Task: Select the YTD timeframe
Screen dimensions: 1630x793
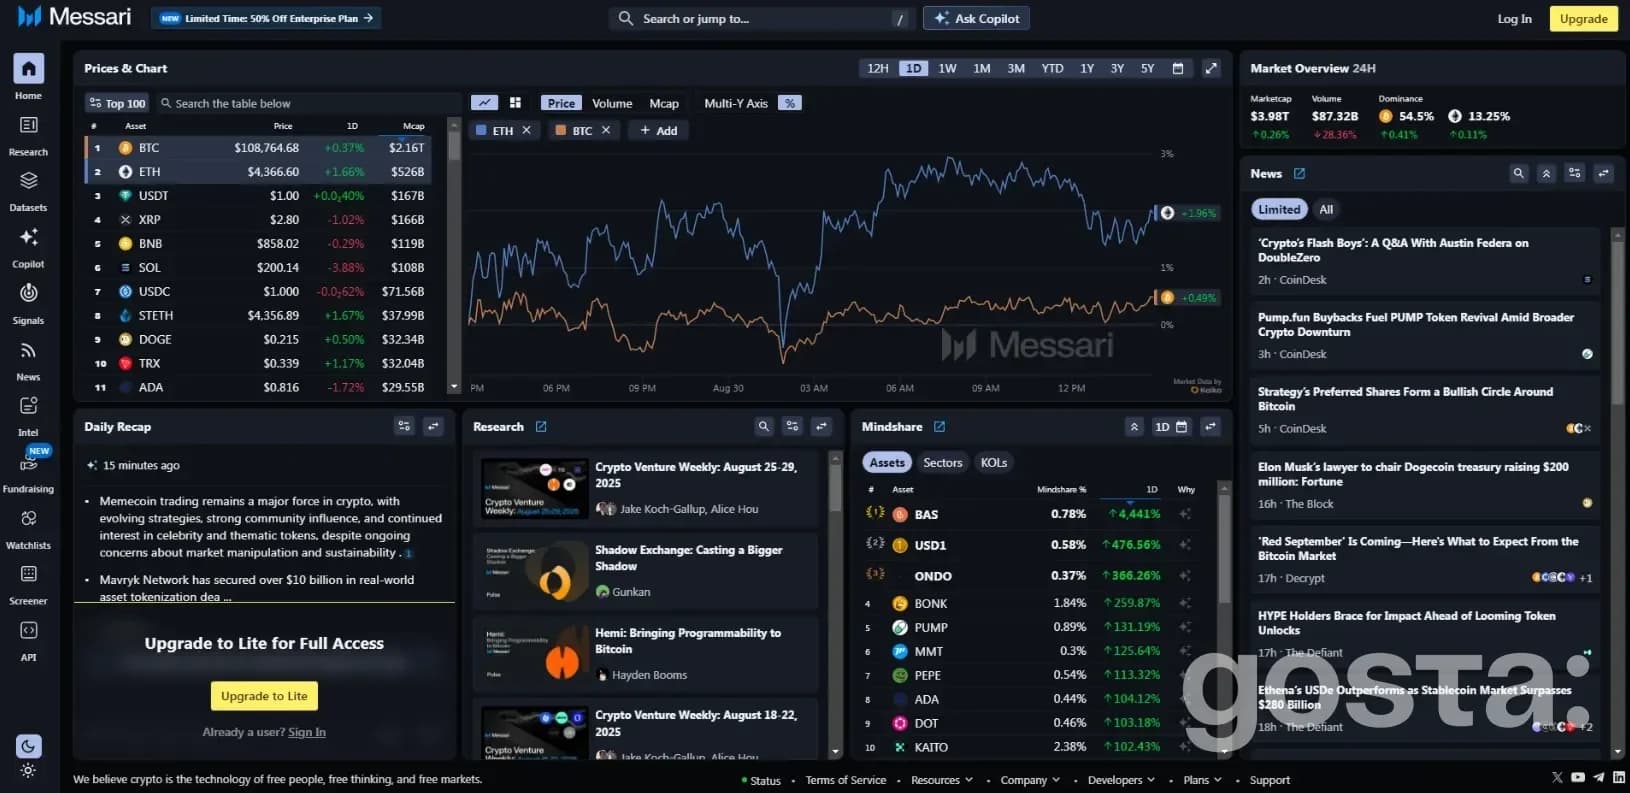Action: (1052, 68)
